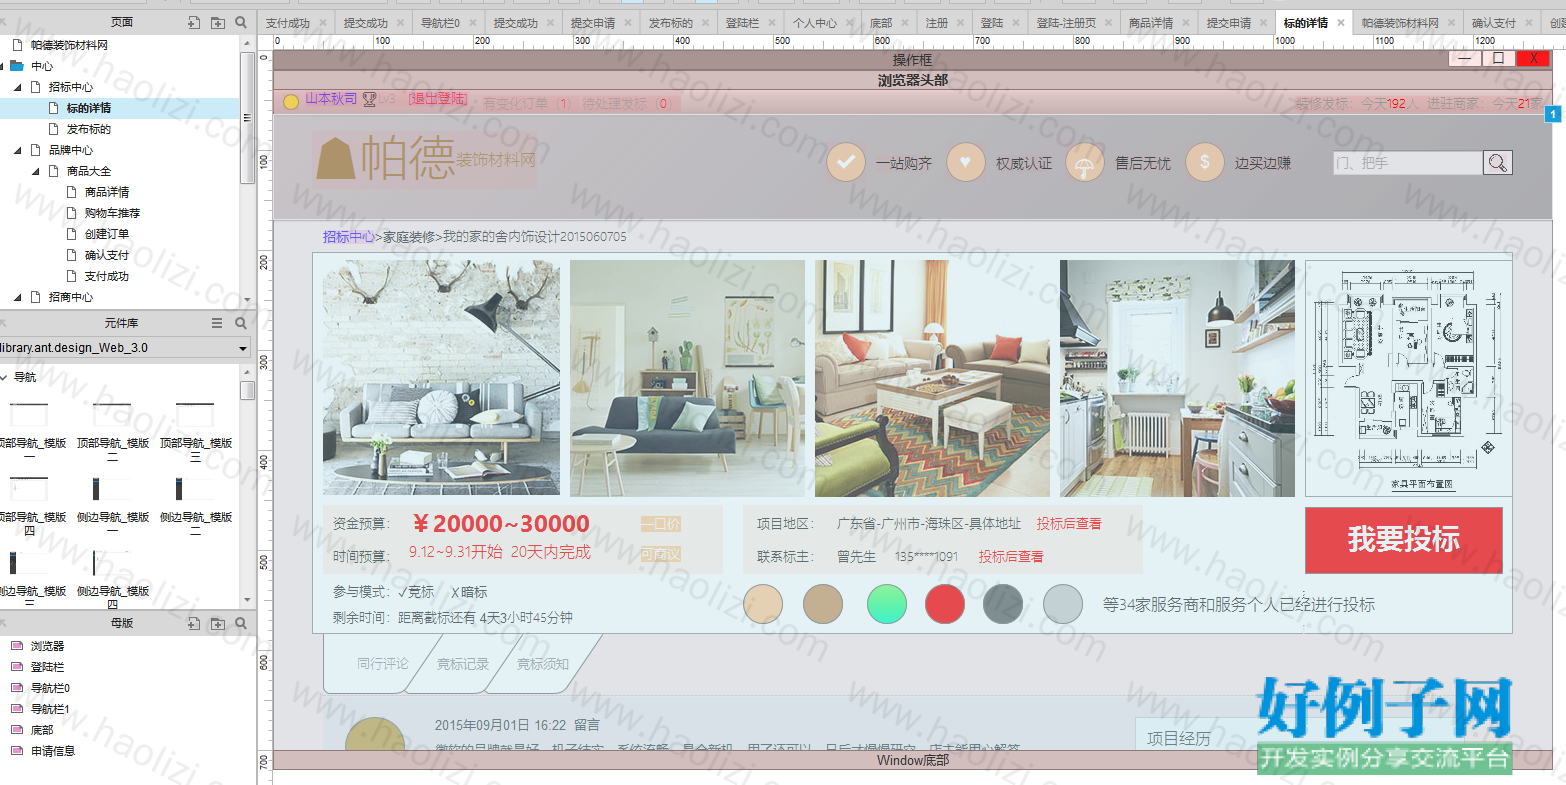Click the floor plan thumbnail image
The width and height of the screenshot is (1566, 785).
pyautogui.click(x=1408, y=378)
